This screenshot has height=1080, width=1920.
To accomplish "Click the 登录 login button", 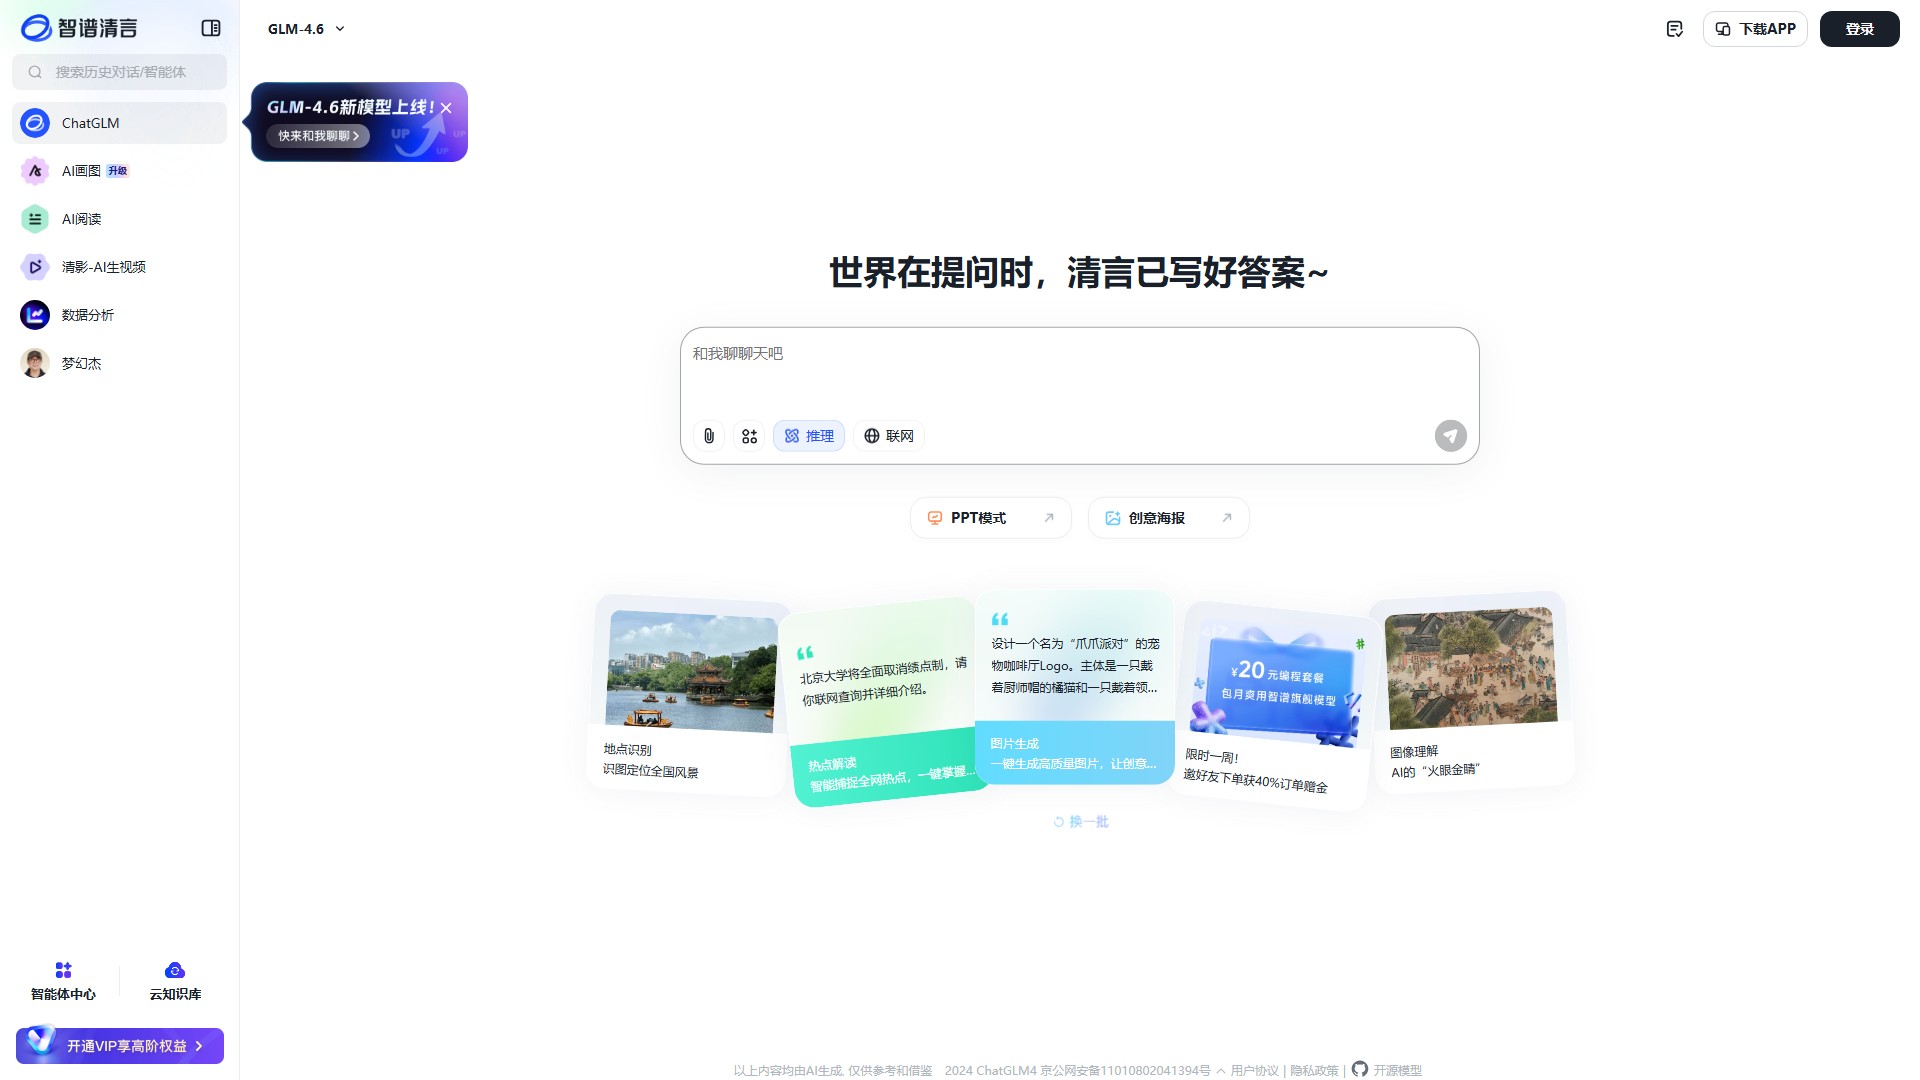I will [x=1859, y=29].
